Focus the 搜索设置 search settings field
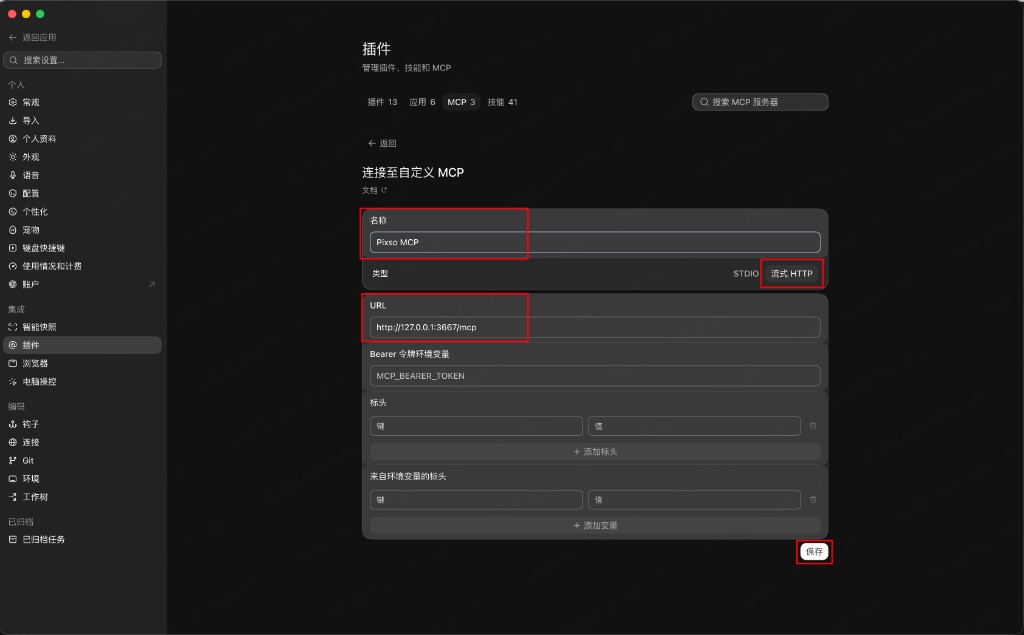Screen dimensions: 1024x635 (82, 60)
